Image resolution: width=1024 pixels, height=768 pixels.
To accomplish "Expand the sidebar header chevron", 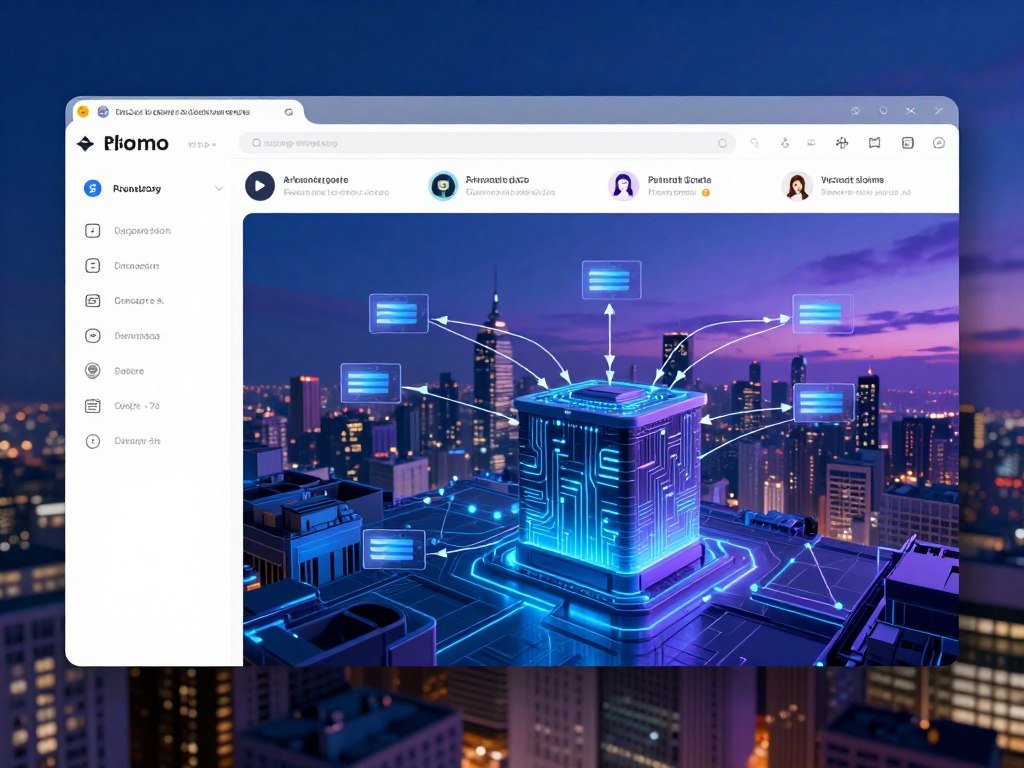I will pyautogui.click(x=219, y=188).
